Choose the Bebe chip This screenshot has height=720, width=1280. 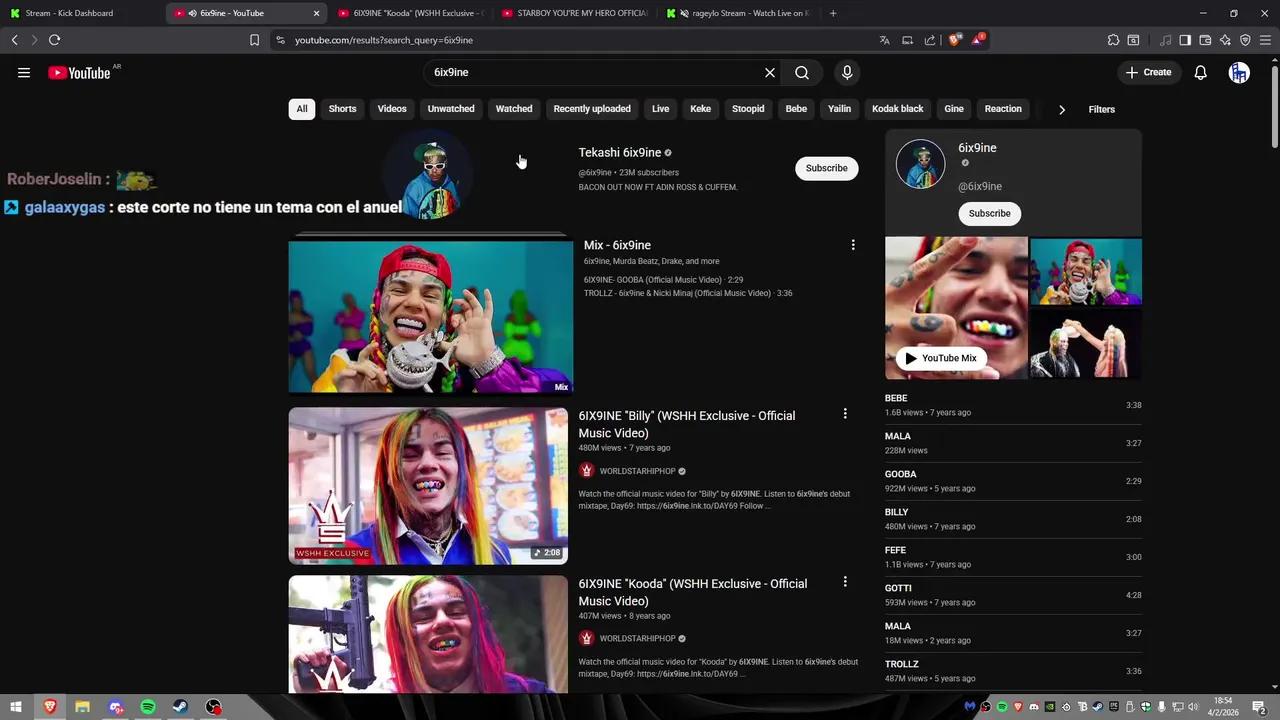tap(796, 109)
